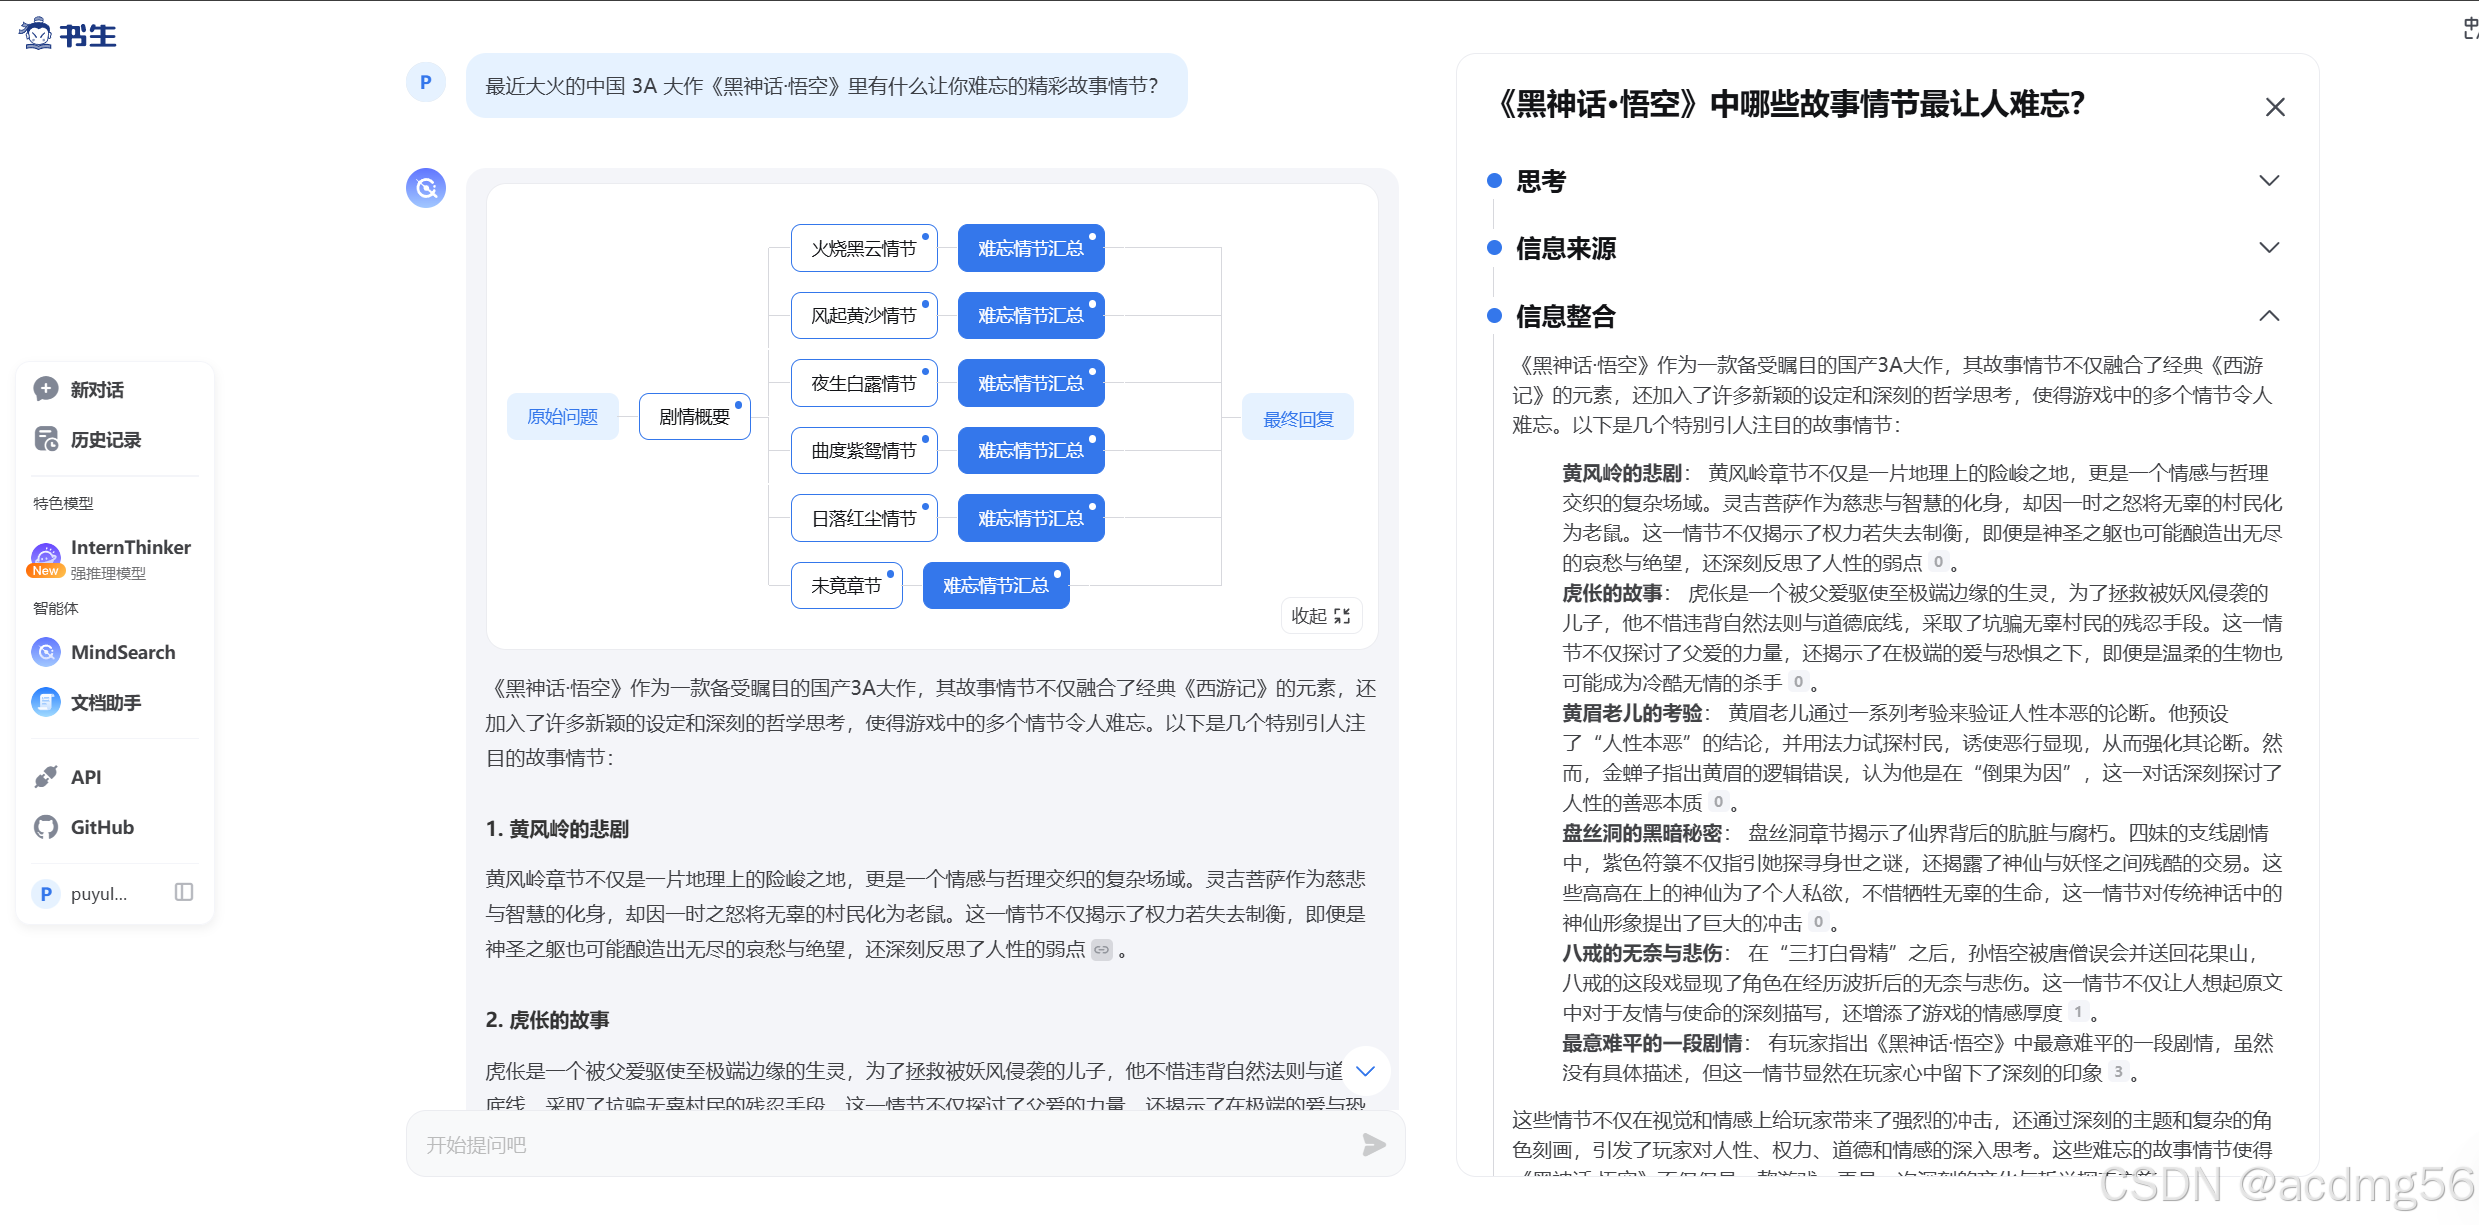This screenshot has height=1225, width=2479.
Task: Click the new chat plus icon
Action: [x=46, y=389]
